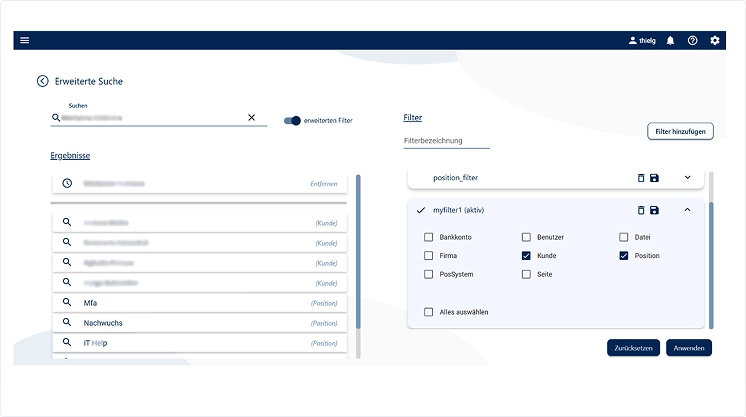Open the thielg user account menu
746x417 pixels.
coord(642,40)
